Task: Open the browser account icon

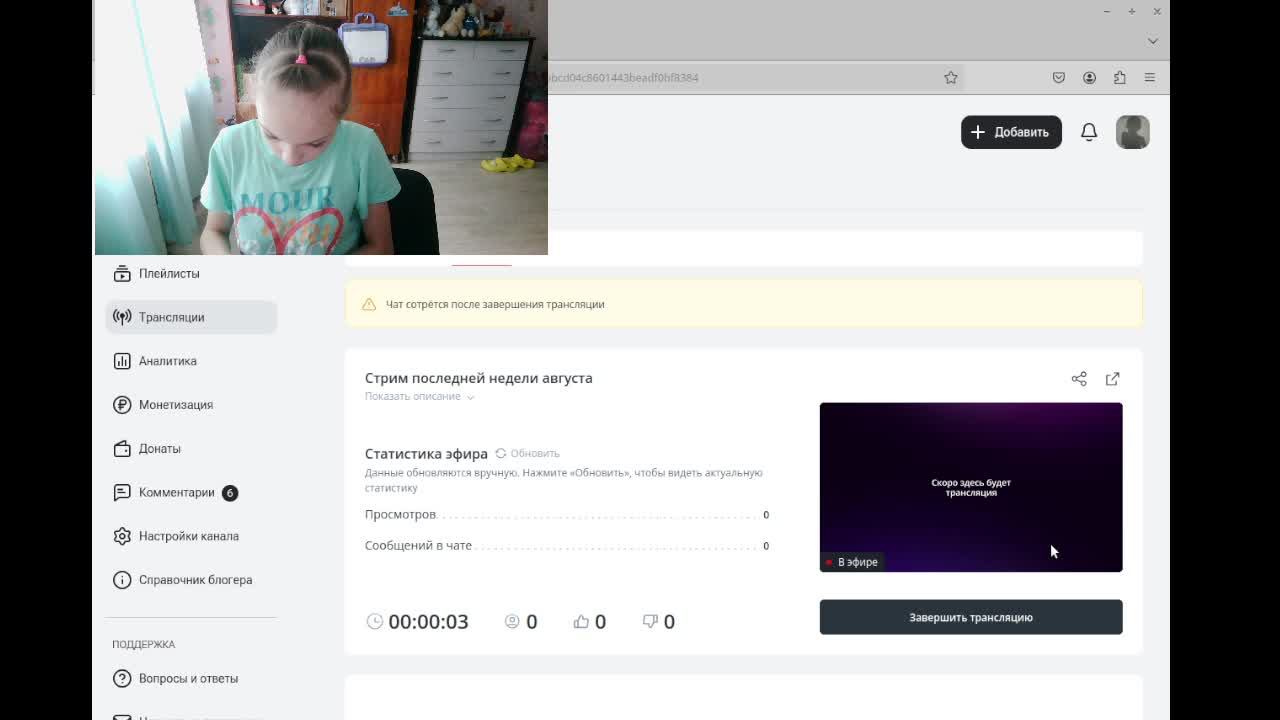Action: coord(1089,77)
